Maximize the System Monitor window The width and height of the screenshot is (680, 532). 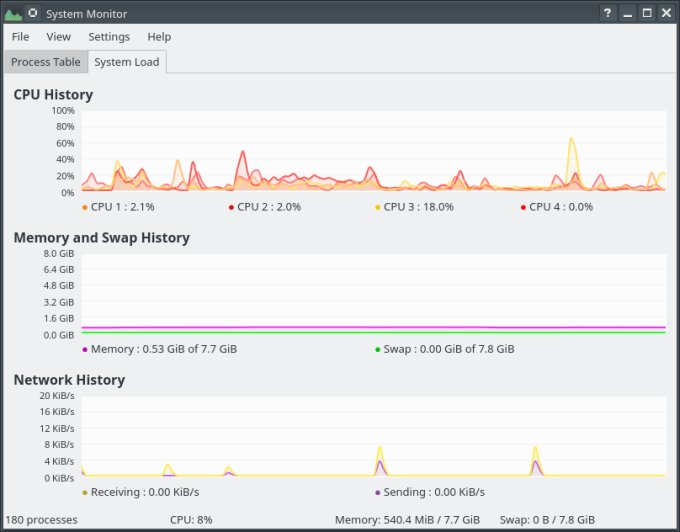click(x=647, y=13)
